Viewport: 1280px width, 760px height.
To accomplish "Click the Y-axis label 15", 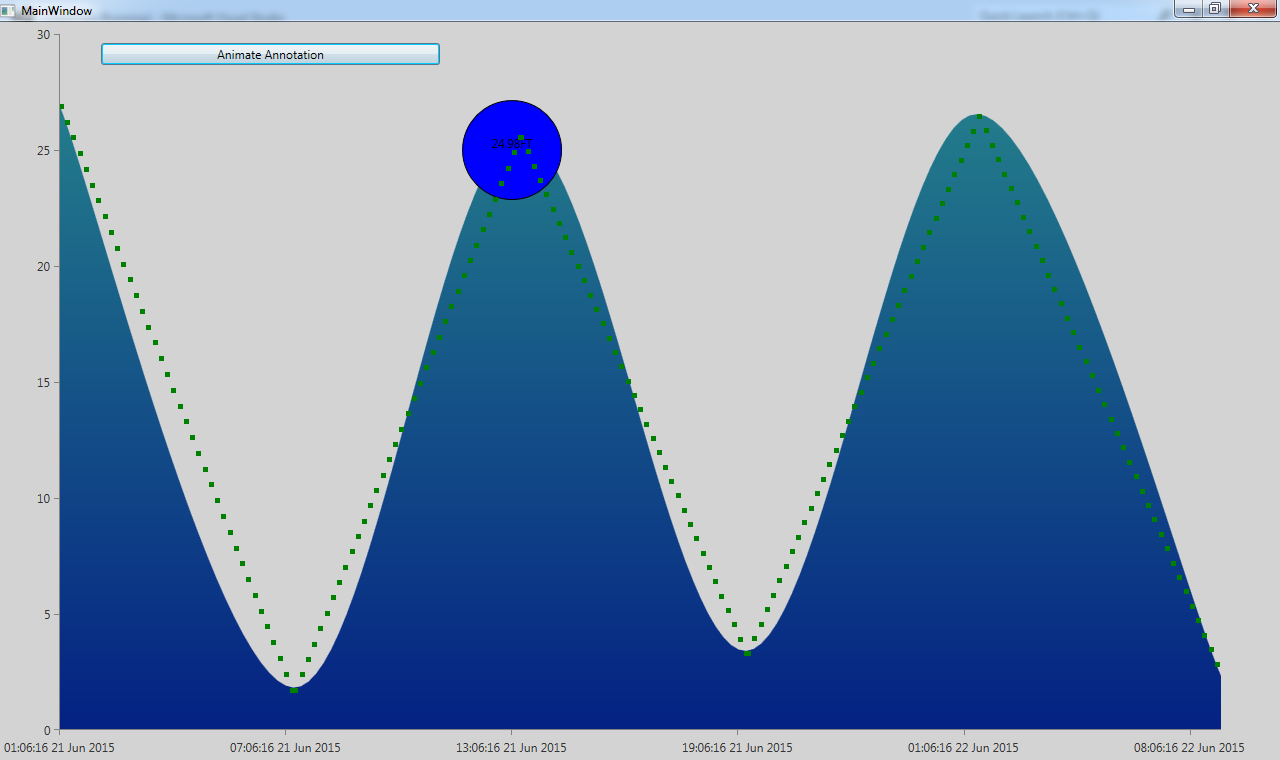I will point(43,382).
